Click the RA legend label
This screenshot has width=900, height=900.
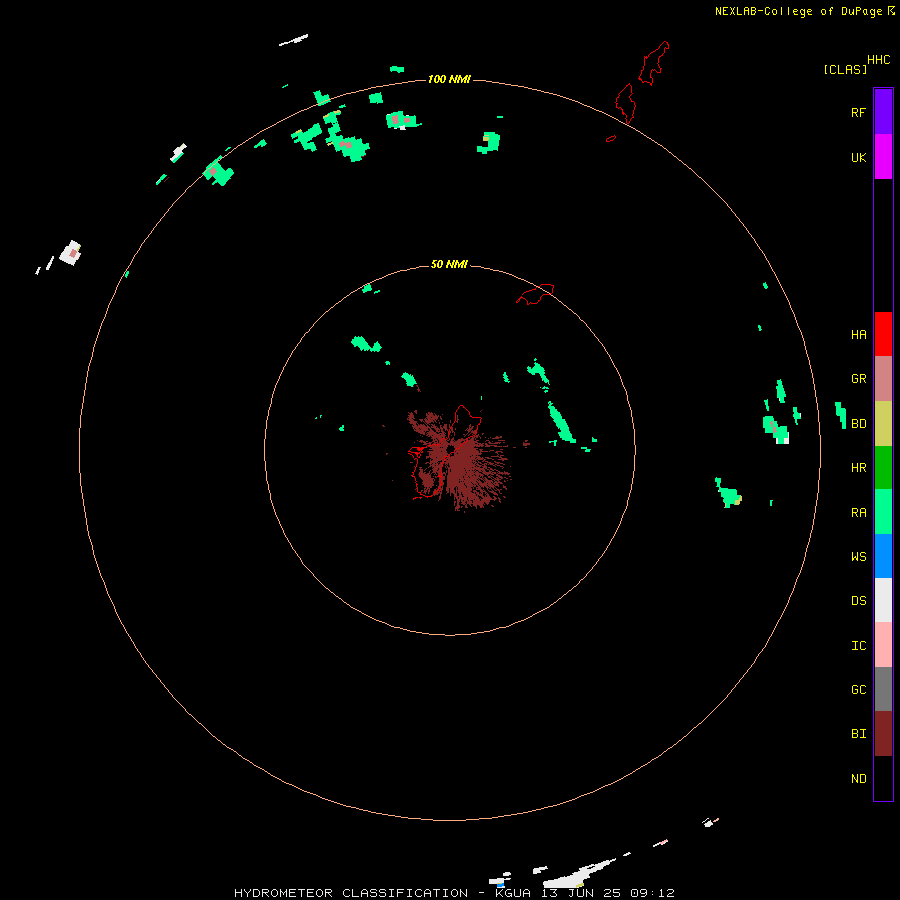[858, 513]
